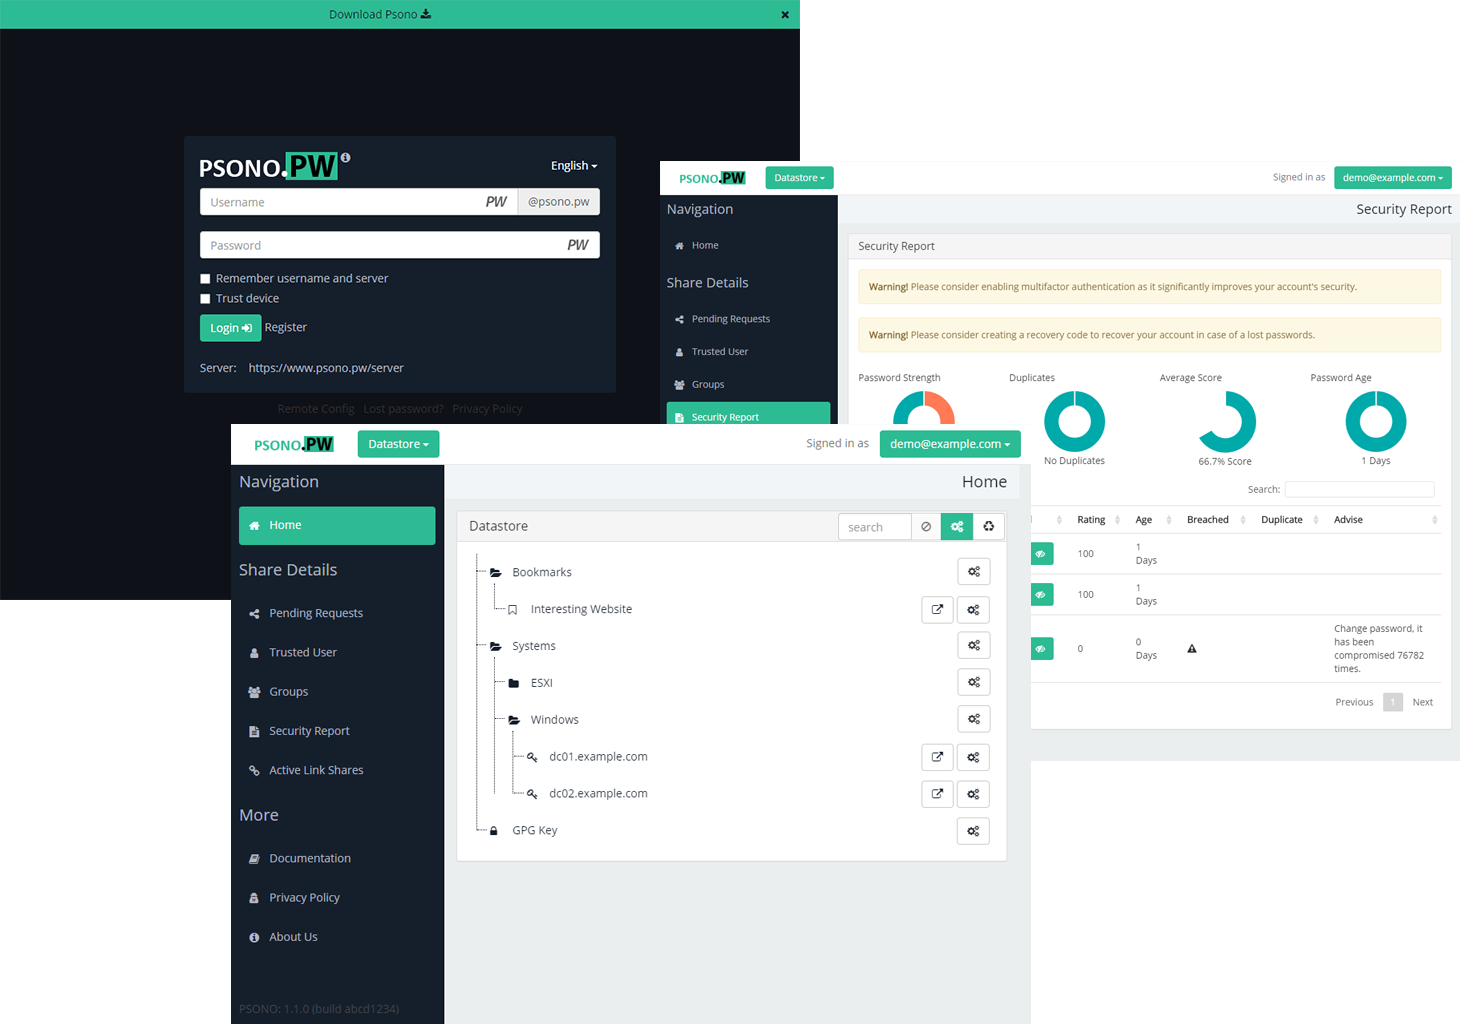
Task: Go to Next page of security report
Action: point(1423,702)
